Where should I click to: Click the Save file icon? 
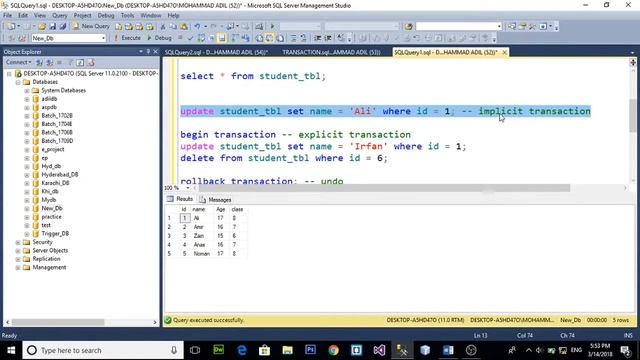pyautogui.click(x=53, y=27)
